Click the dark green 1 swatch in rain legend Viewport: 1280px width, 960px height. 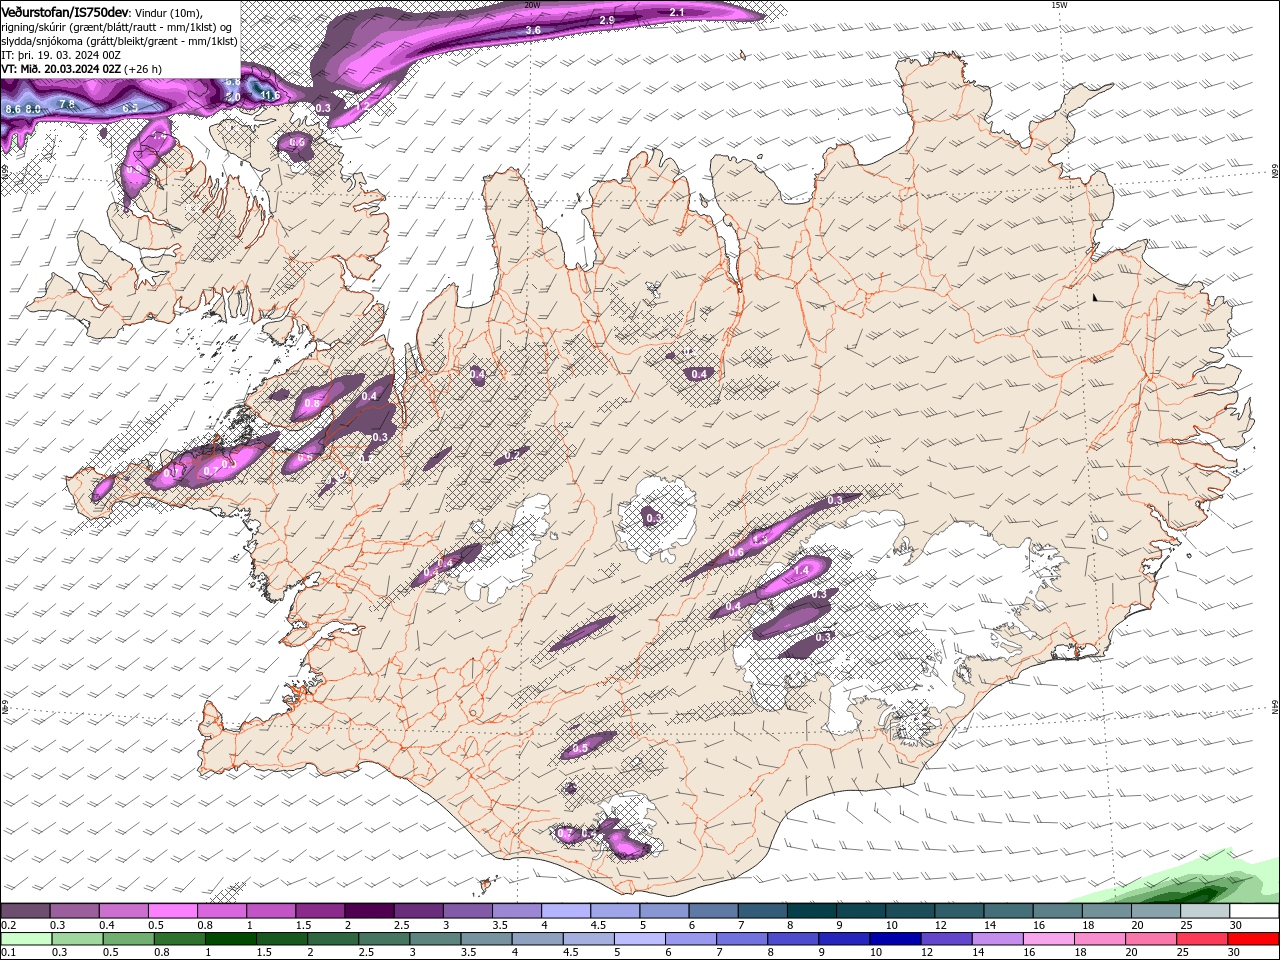[x=232, y=939]
